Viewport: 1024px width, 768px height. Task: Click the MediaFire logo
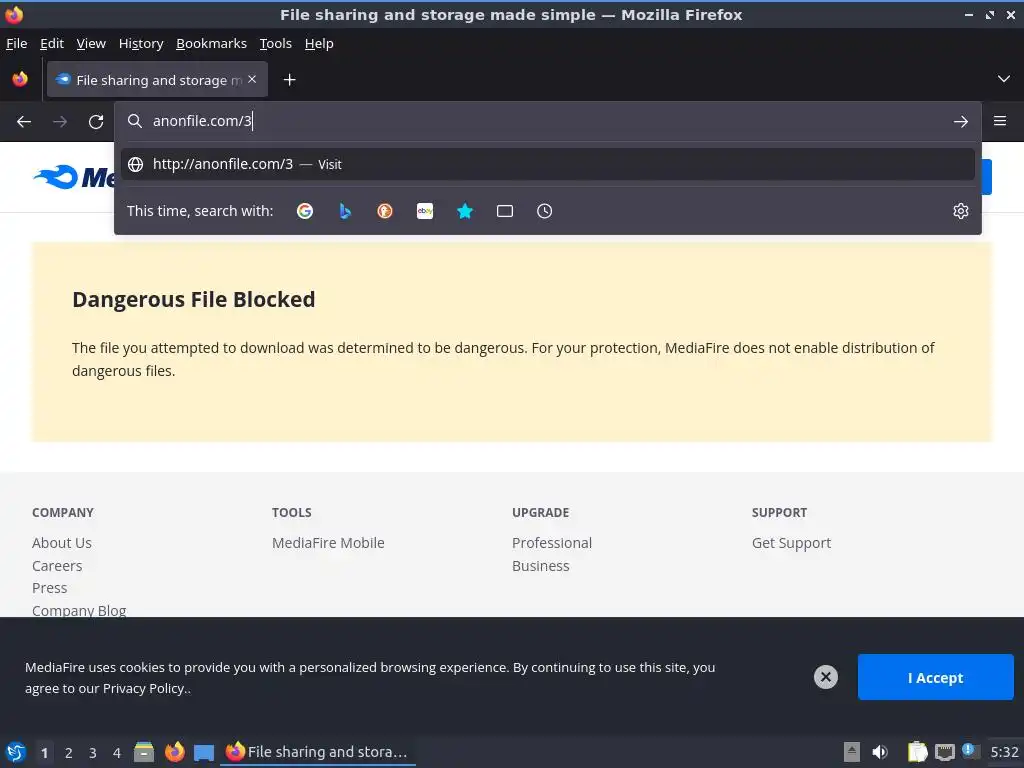click(73, 177)
